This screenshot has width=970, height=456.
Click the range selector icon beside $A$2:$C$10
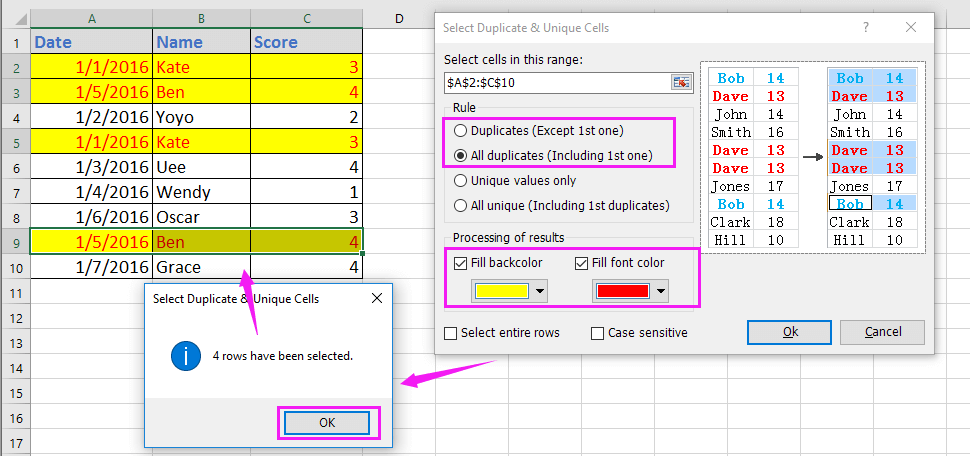point(682,82)
